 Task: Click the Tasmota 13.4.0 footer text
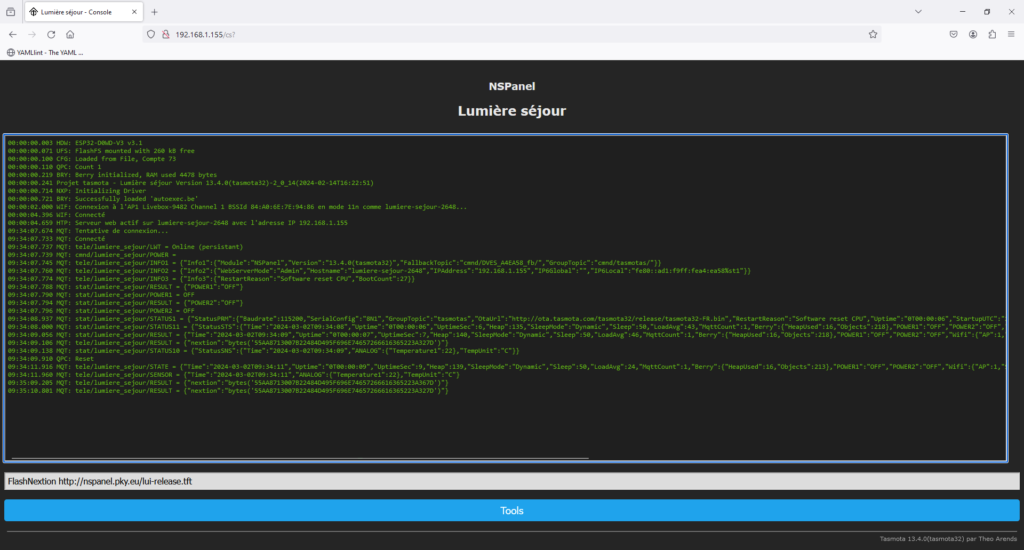coord(948,539)
